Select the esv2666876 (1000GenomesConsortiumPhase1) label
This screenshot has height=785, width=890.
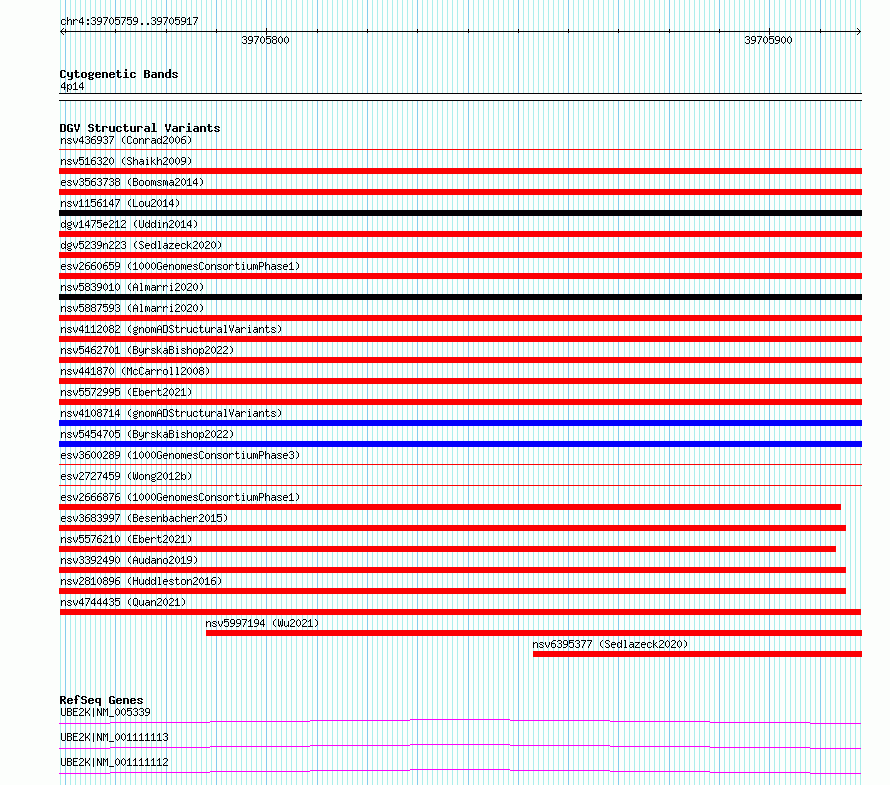tap(180, 497)
